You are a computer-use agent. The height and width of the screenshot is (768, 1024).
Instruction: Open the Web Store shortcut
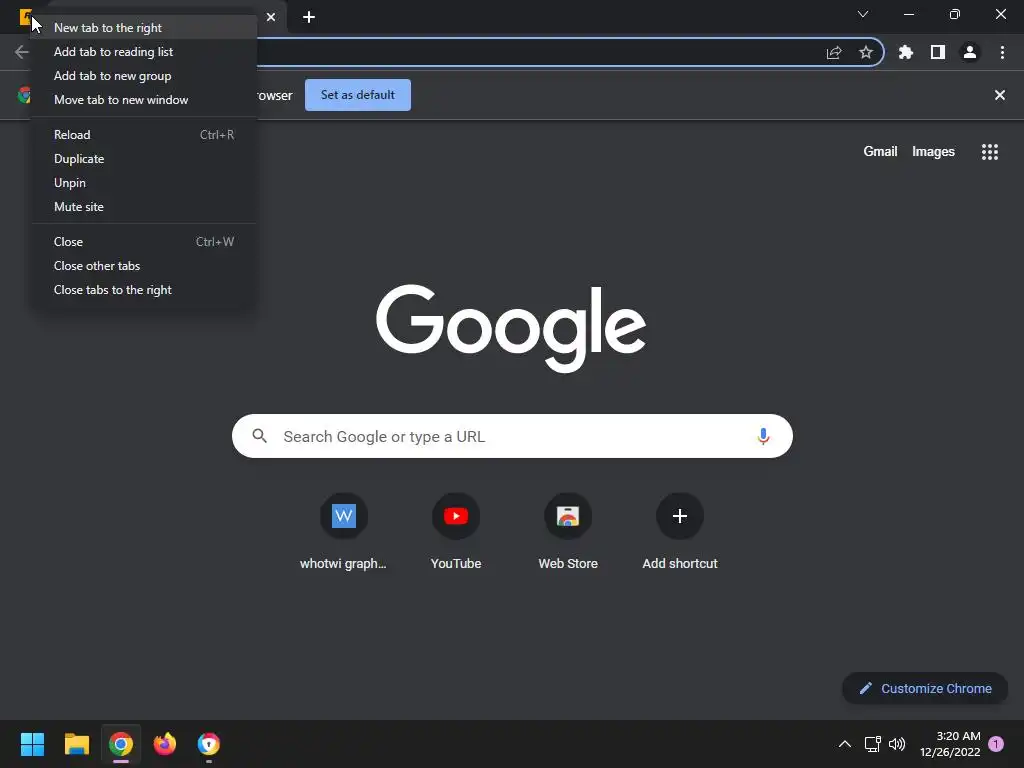(568, 532)
